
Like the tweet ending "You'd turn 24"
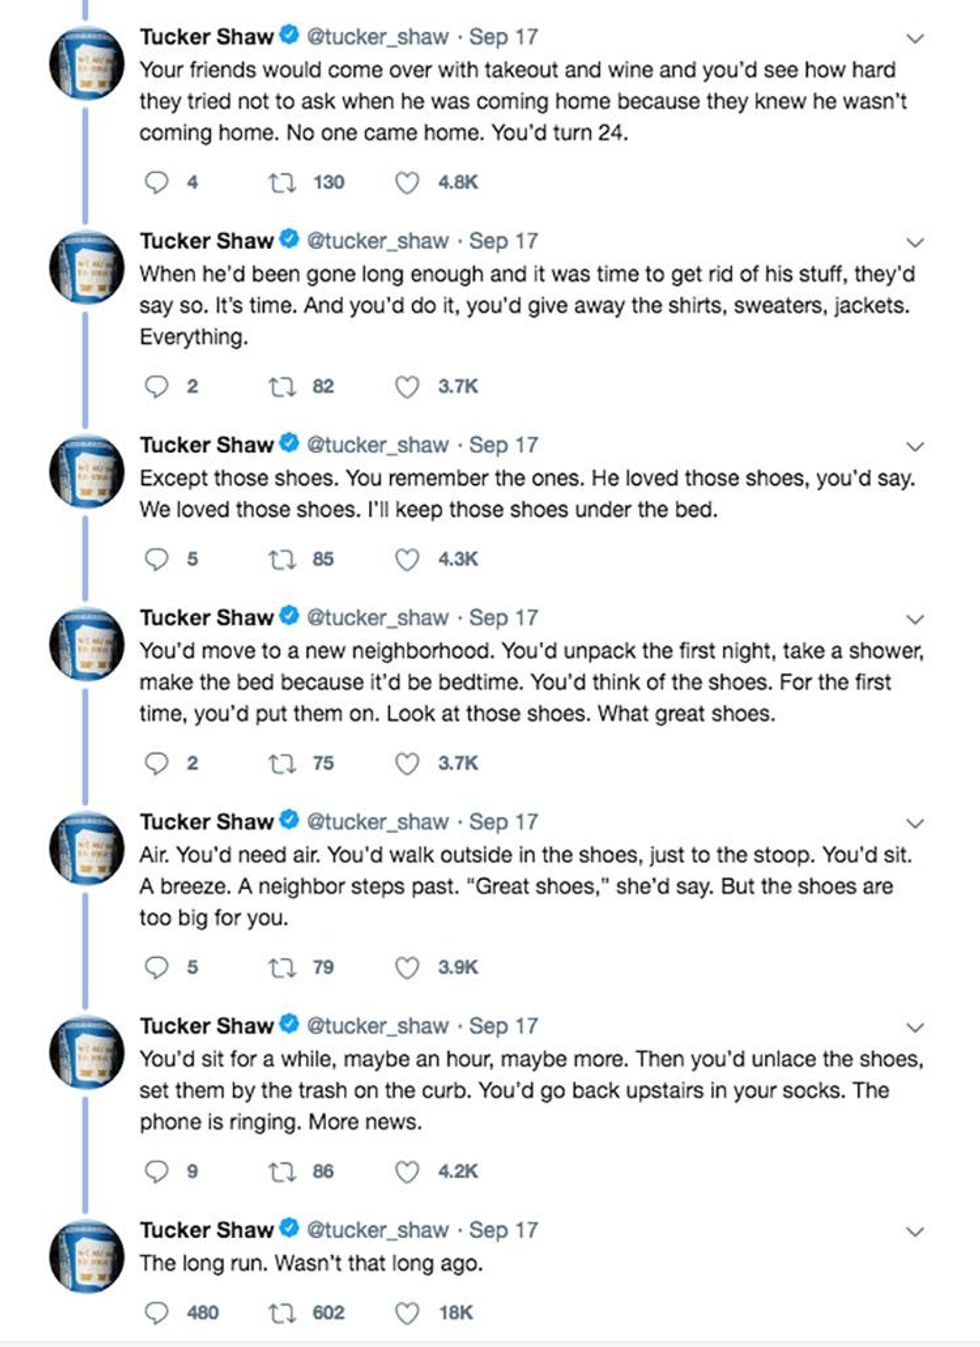click(x=406, y=182)
